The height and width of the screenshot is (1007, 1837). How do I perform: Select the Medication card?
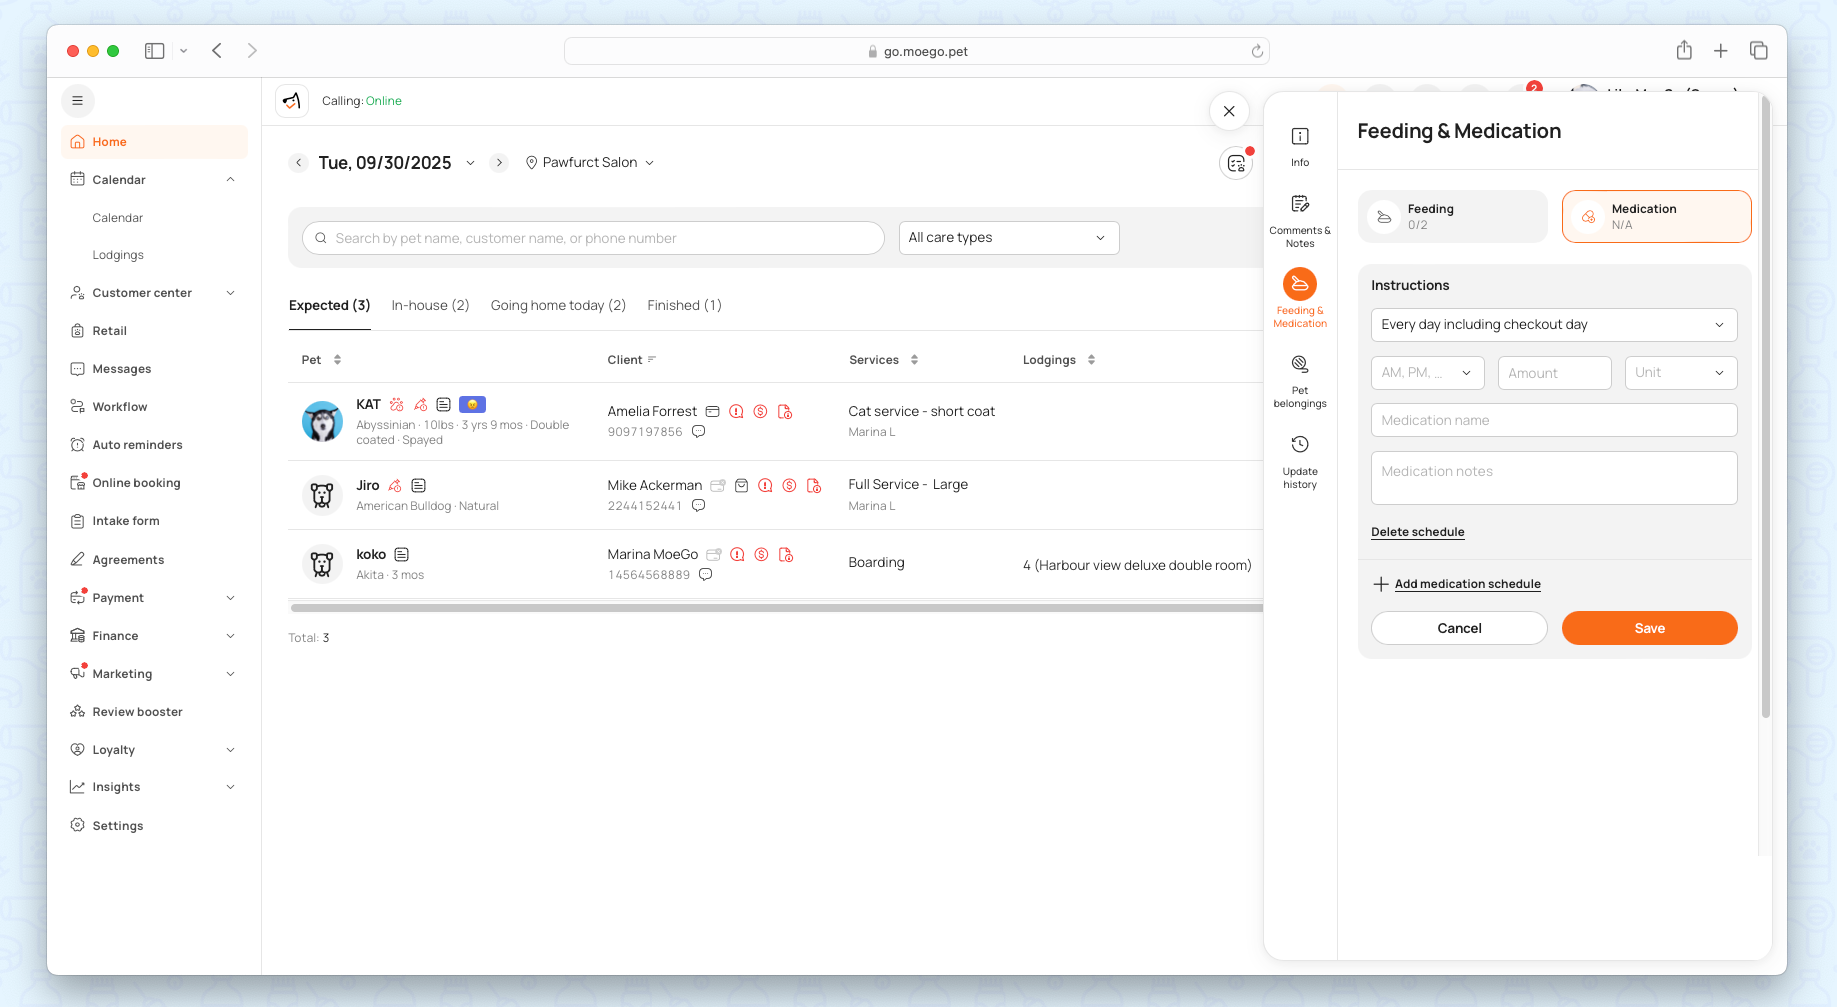pos(1656,216)
